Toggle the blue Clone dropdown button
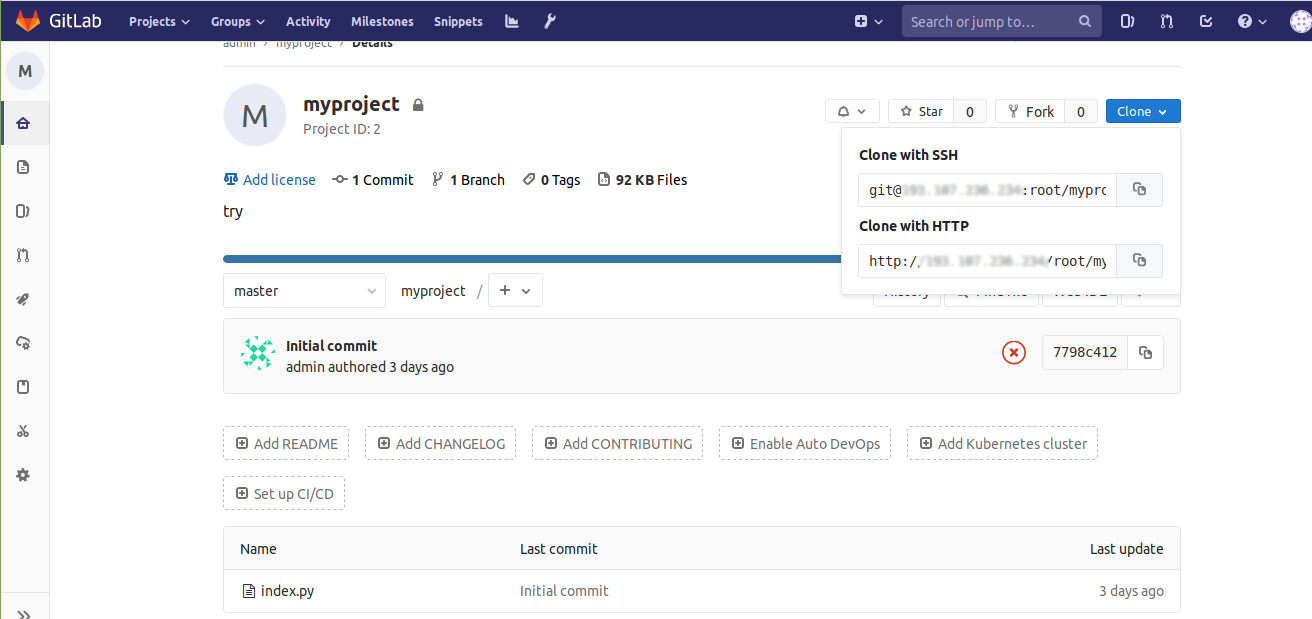Image resolution: width=1312 pixels, height=619 pixels. point(1143,111)
